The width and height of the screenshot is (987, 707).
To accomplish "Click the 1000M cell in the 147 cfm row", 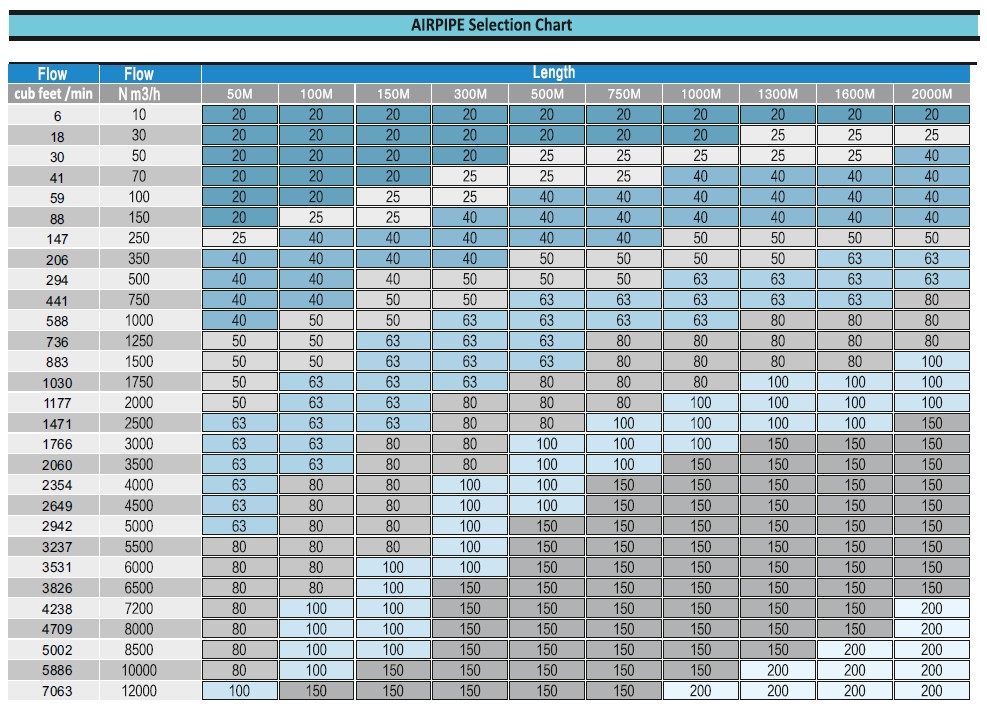I will pos(701,238).
